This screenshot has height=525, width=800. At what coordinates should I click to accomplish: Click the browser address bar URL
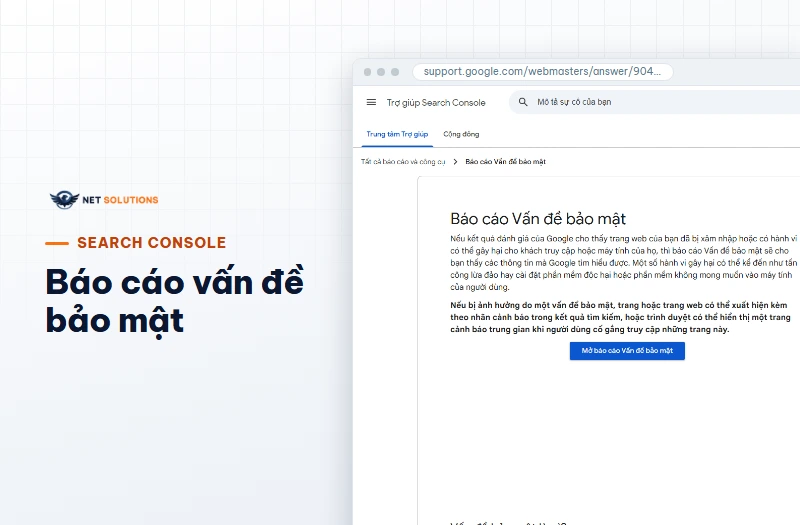tap(542, 71)
